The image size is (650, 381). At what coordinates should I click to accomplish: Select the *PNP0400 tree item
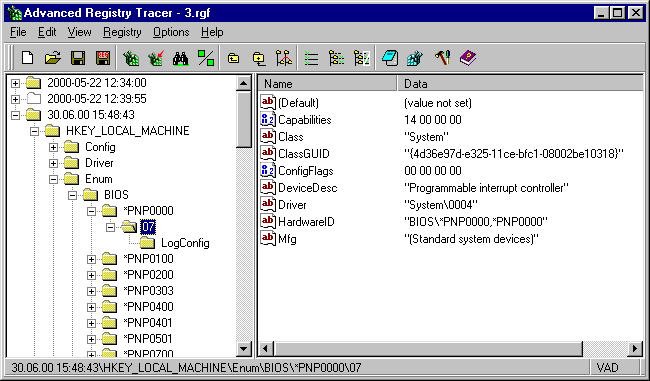click(x=148, y=307)
